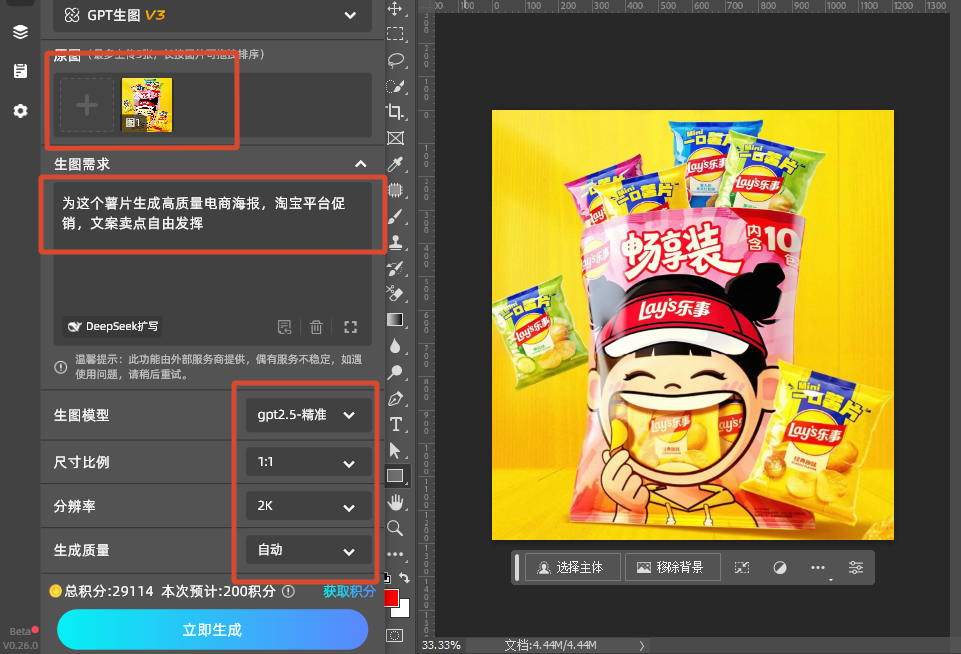The image size is (961, 654).
Task: Reset default foreground and background colors
Action: pos(387,577)
